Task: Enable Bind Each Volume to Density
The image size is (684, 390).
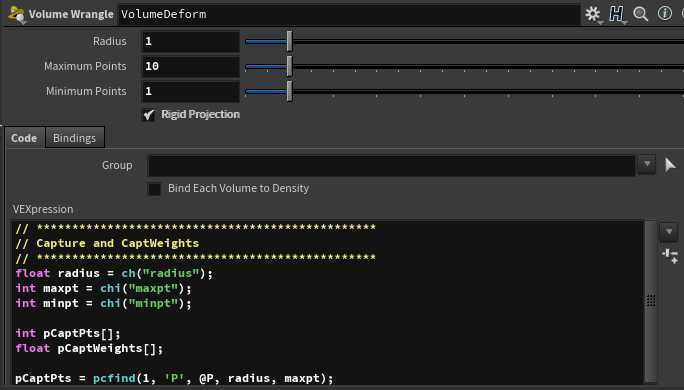Action: pos(154,189)
